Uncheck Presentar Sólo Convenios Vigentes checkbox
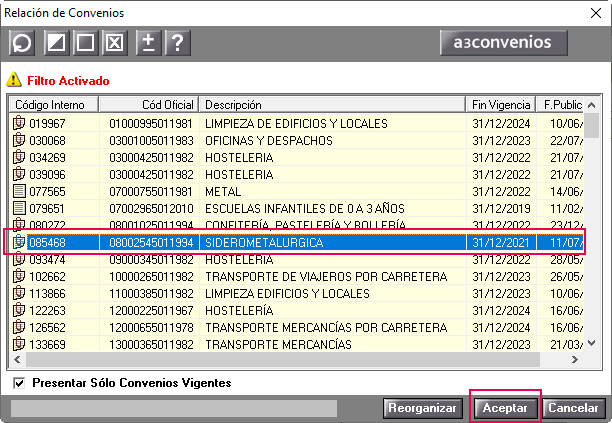The width and height of the screenshot is (612, 423). (x=19, y=383)
